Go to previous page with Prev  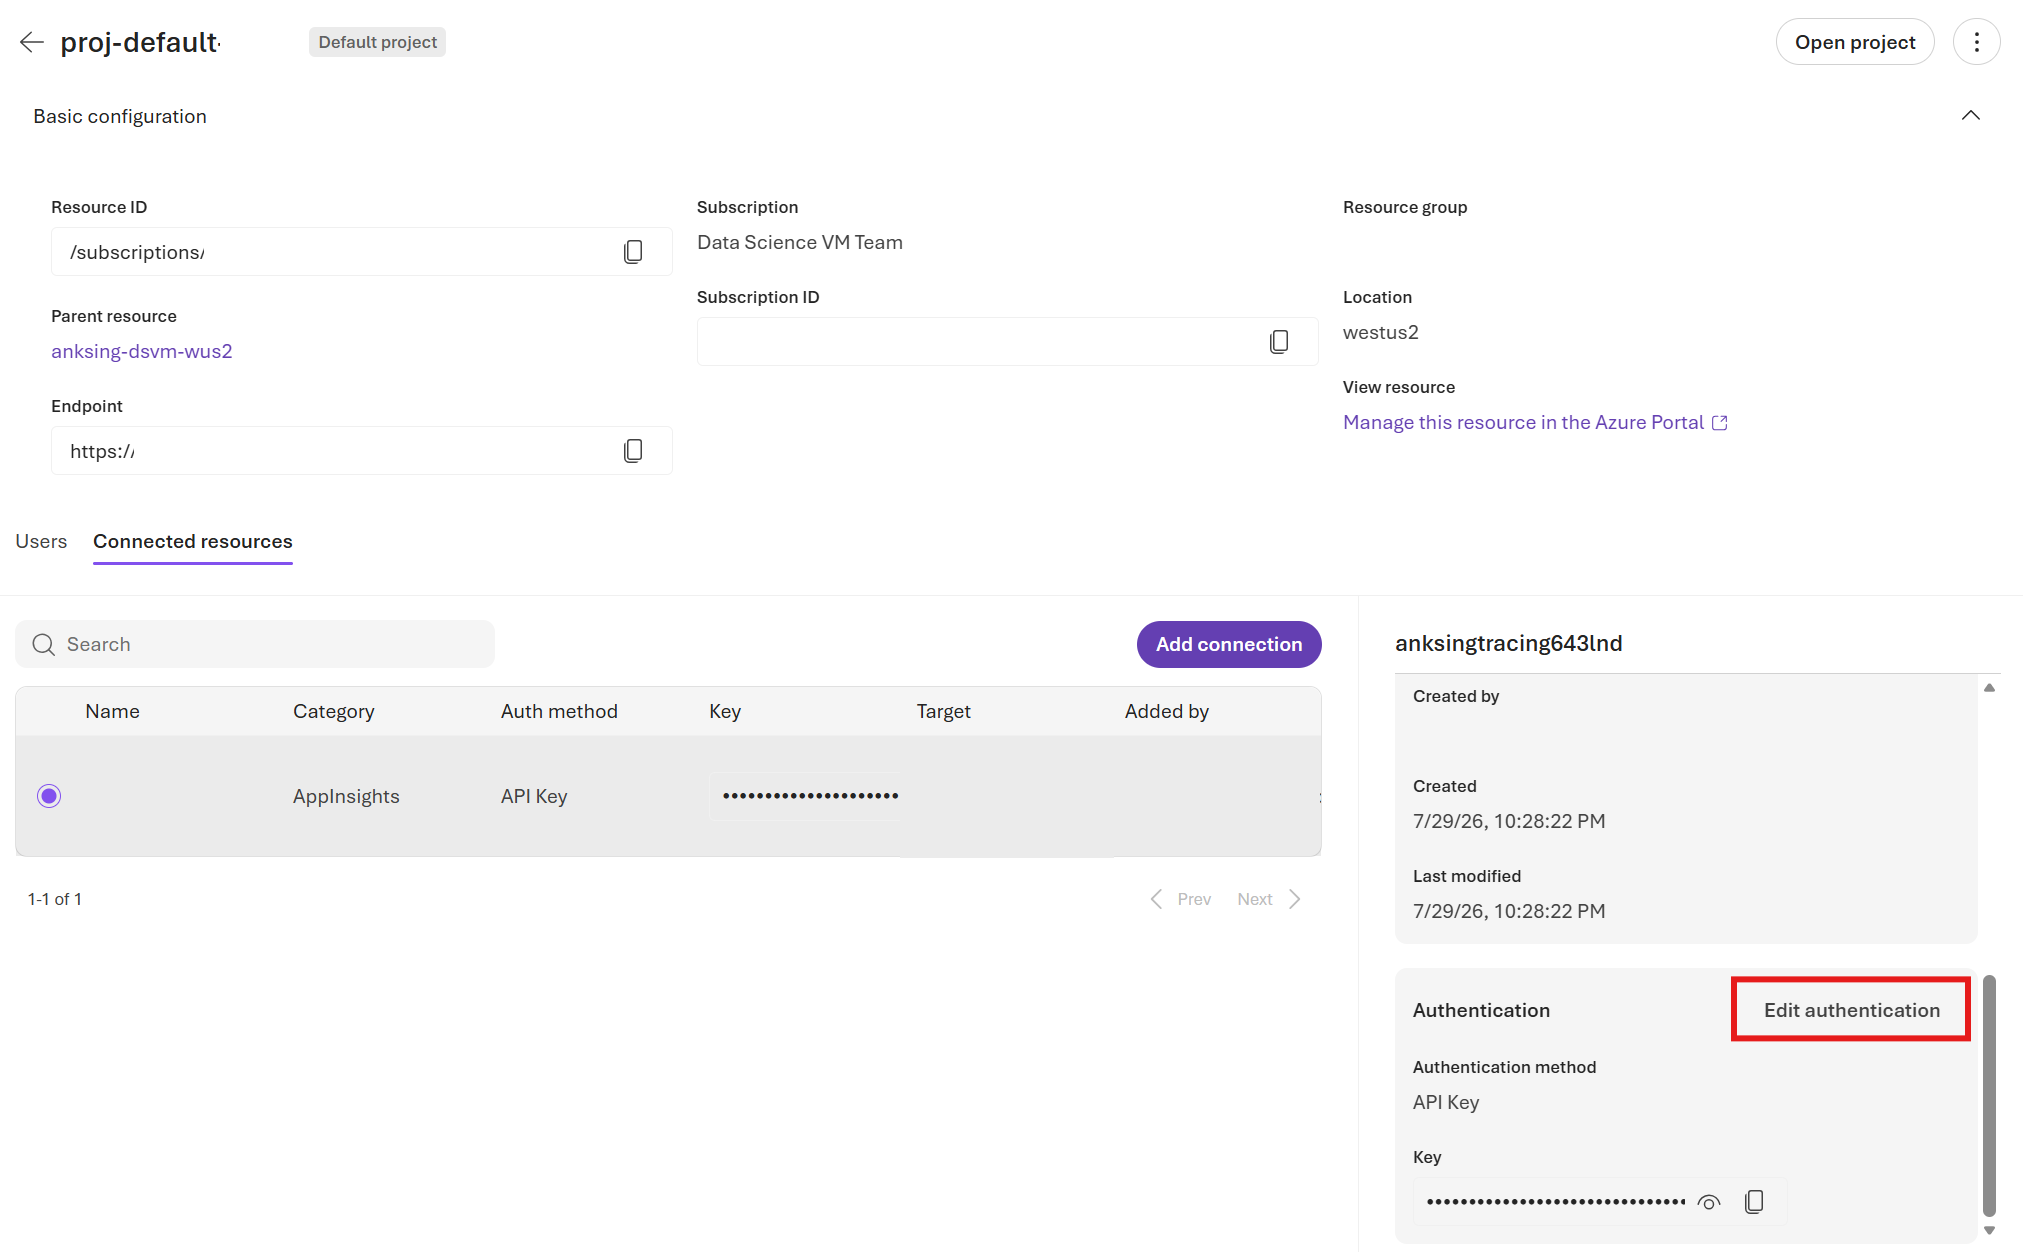(x=1181, y=899)
